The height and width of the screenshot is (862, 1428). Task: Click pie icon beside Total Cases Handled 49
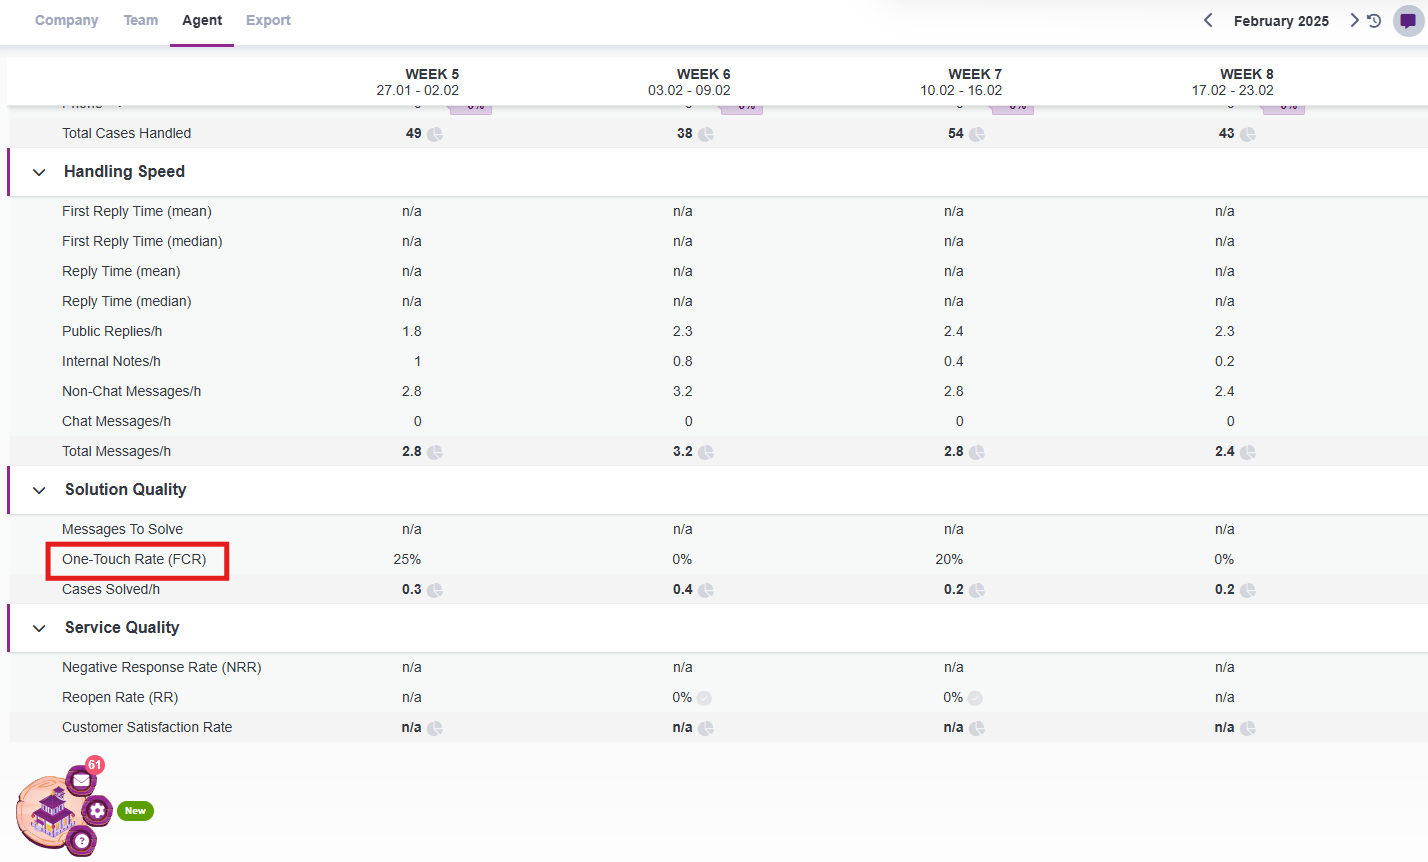click(435, 134)
